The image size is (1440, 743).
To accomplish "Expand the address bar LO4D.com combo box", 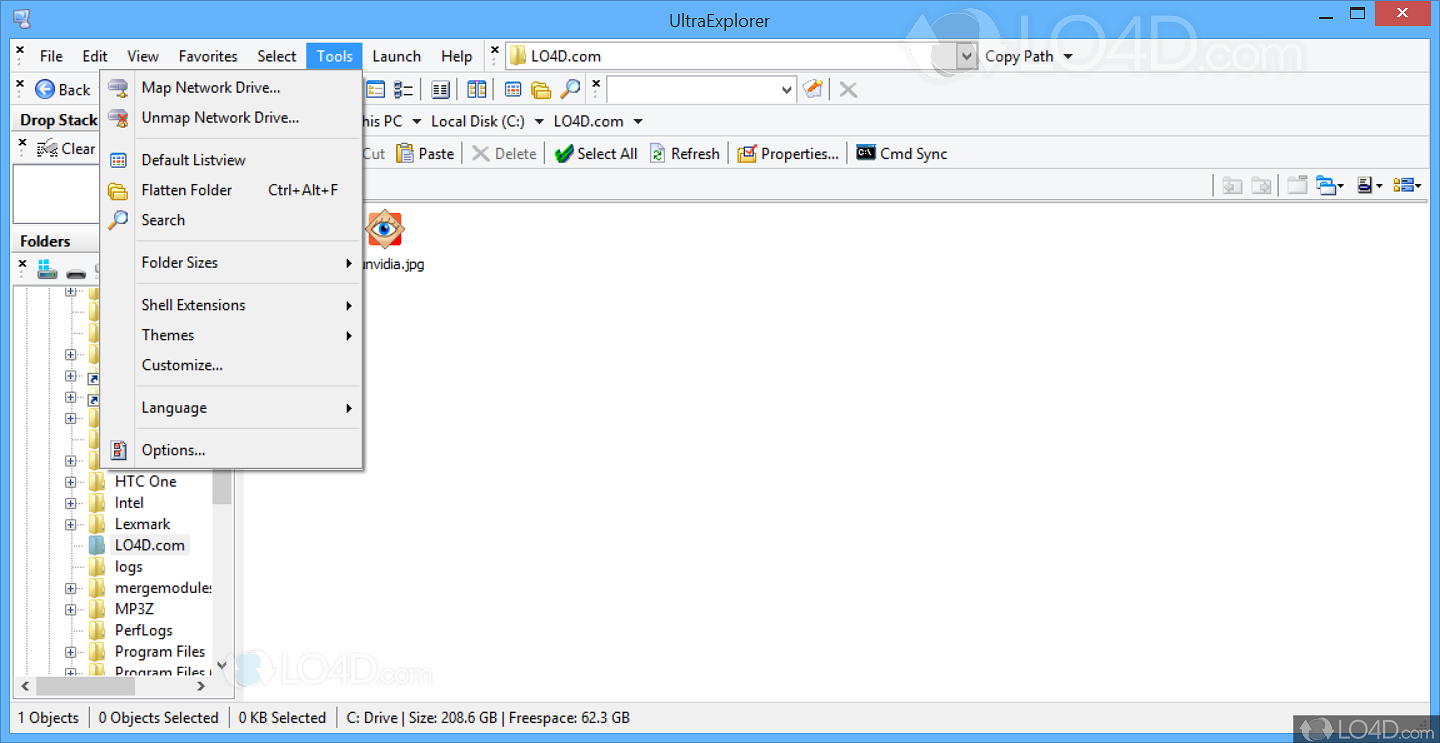I will 966,57.
